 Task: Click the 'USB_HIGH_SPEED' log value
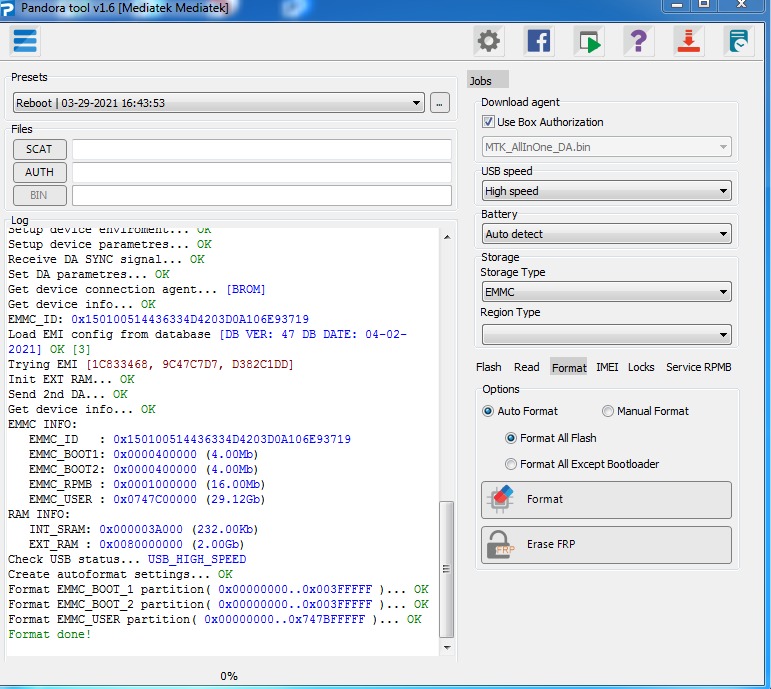tap(197, 559)
